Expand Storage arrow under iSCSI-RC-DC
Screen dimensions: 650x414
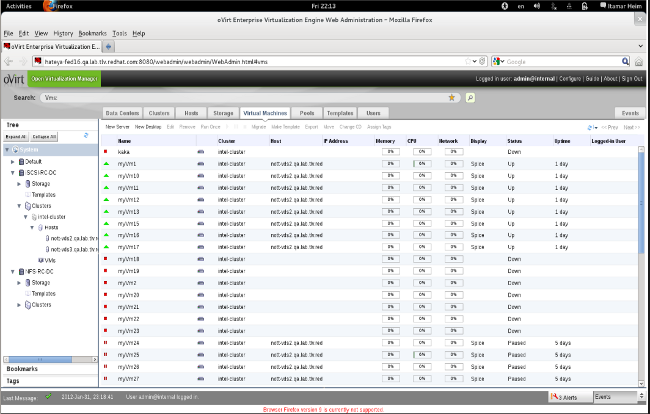click(x=19, y=184)
